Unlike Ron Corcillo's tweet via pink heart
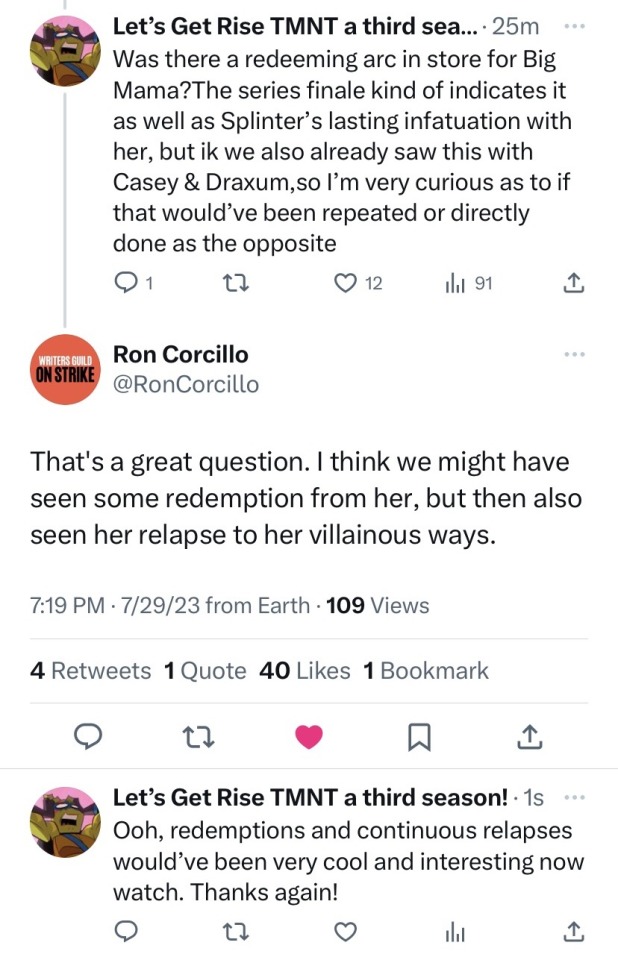The height and width of the screenshot is (960, 618). pos(309,737)
